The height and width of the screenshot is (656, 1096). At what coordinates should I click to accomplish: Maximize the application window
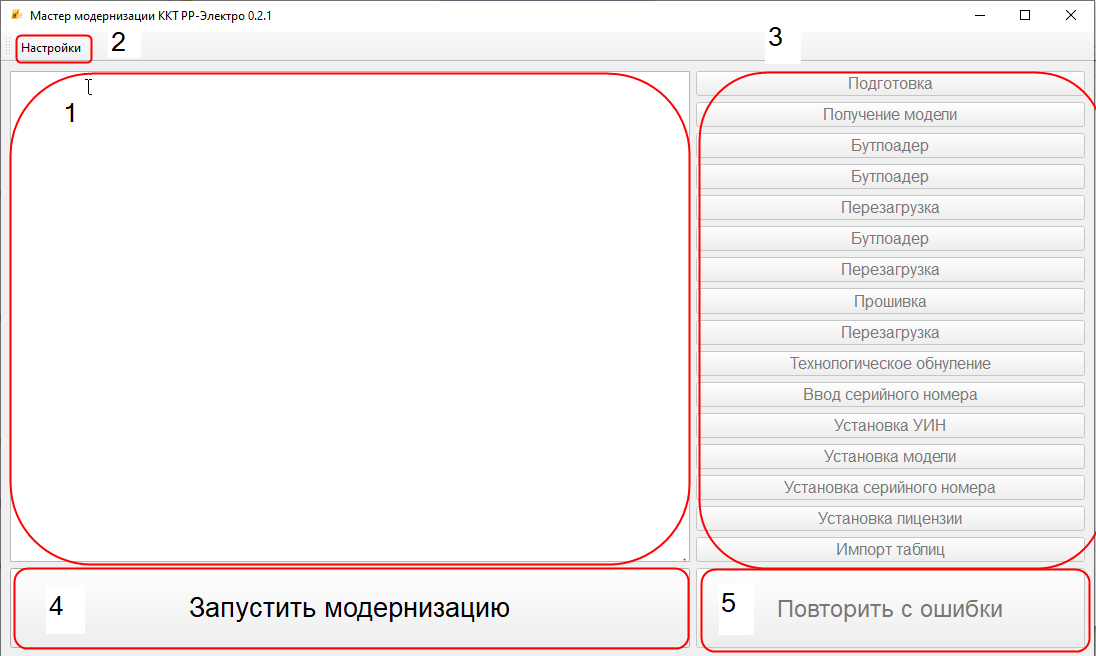click(x=1025, y=16)
